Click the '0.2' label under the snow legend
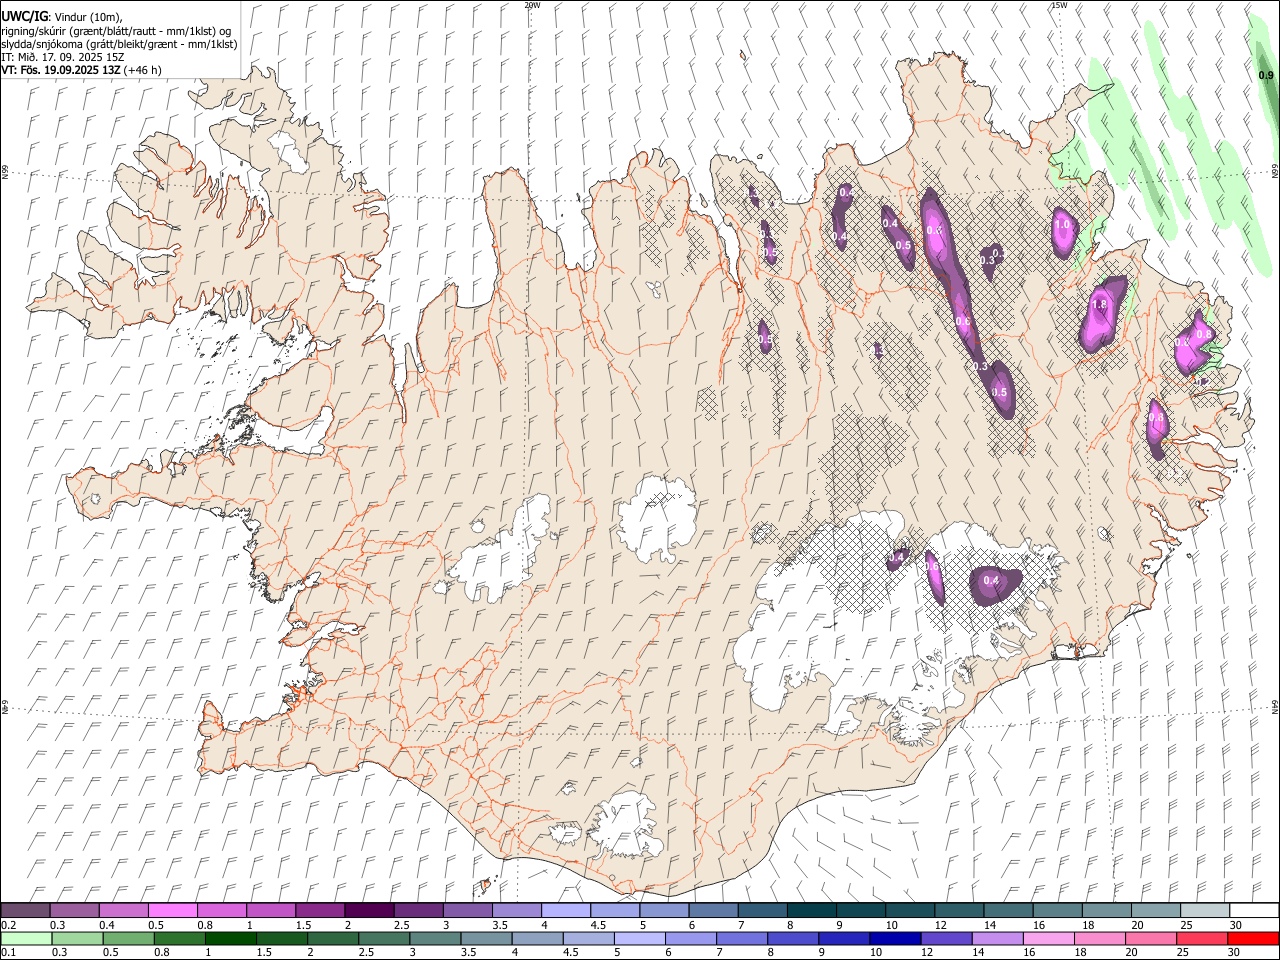The width and height of the screenshot is (1280, 960). pos(8,925)
